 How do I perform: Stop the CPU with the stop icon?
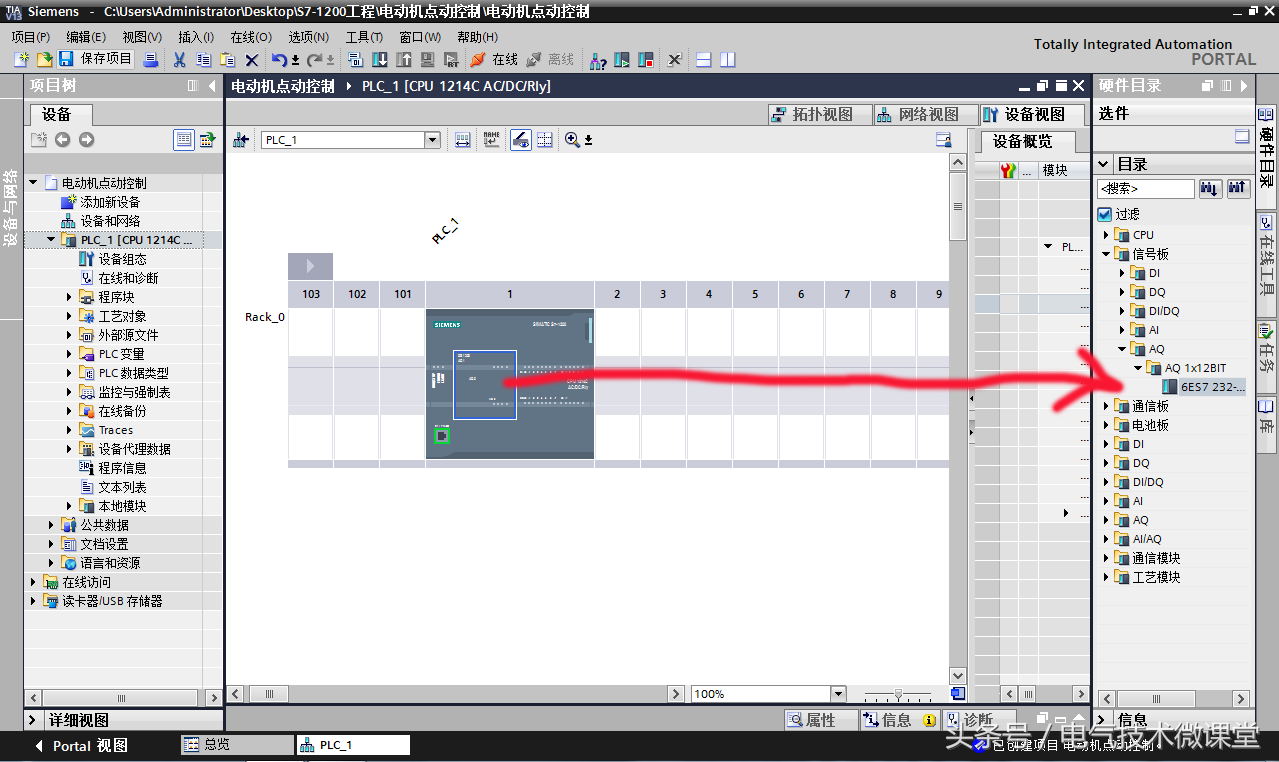645,59
